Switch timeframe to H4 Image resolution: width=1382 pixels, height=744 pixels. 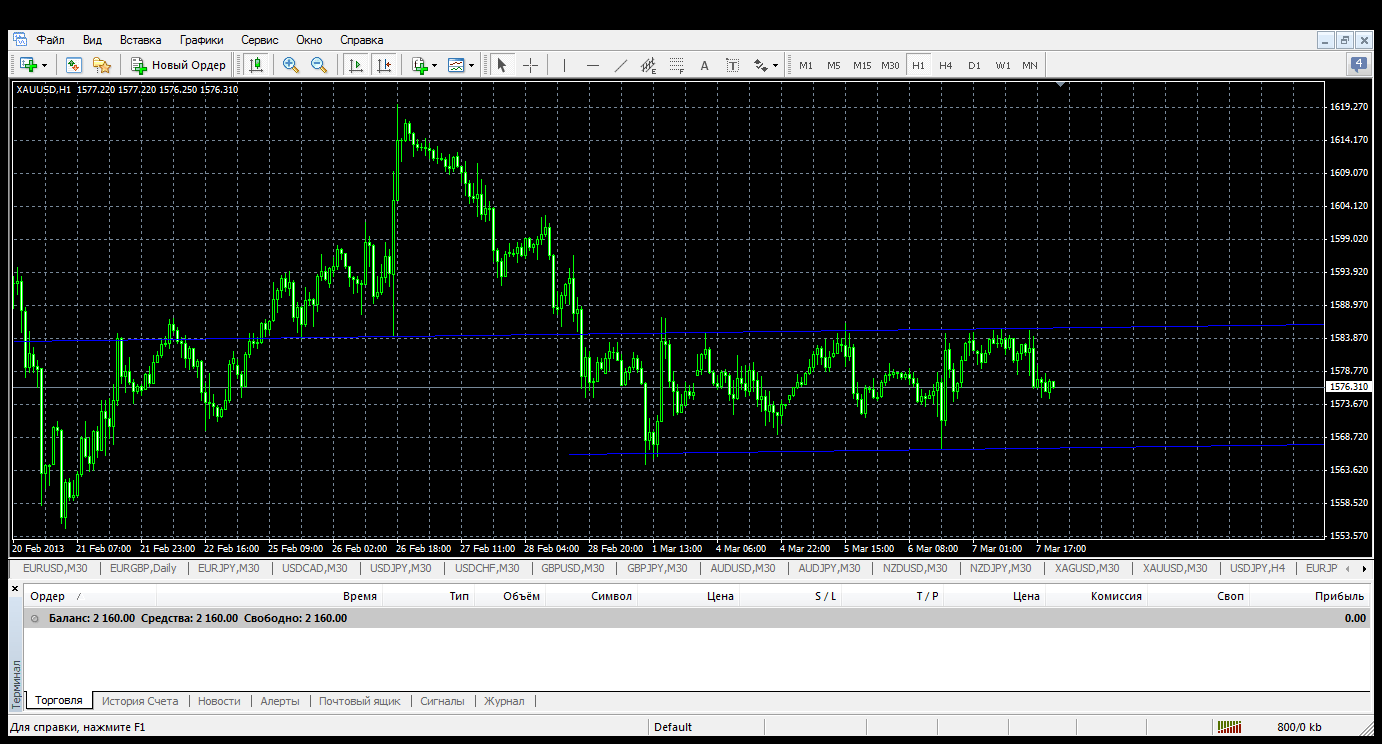945,65
